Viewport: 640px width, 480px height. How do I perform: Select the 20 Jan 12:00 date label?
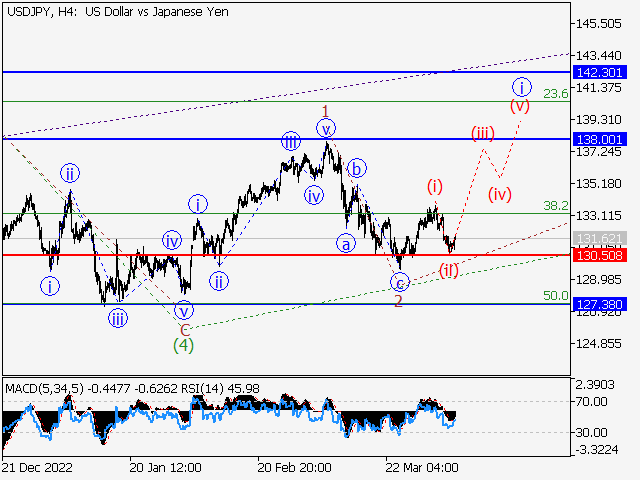tap(165, 468)
